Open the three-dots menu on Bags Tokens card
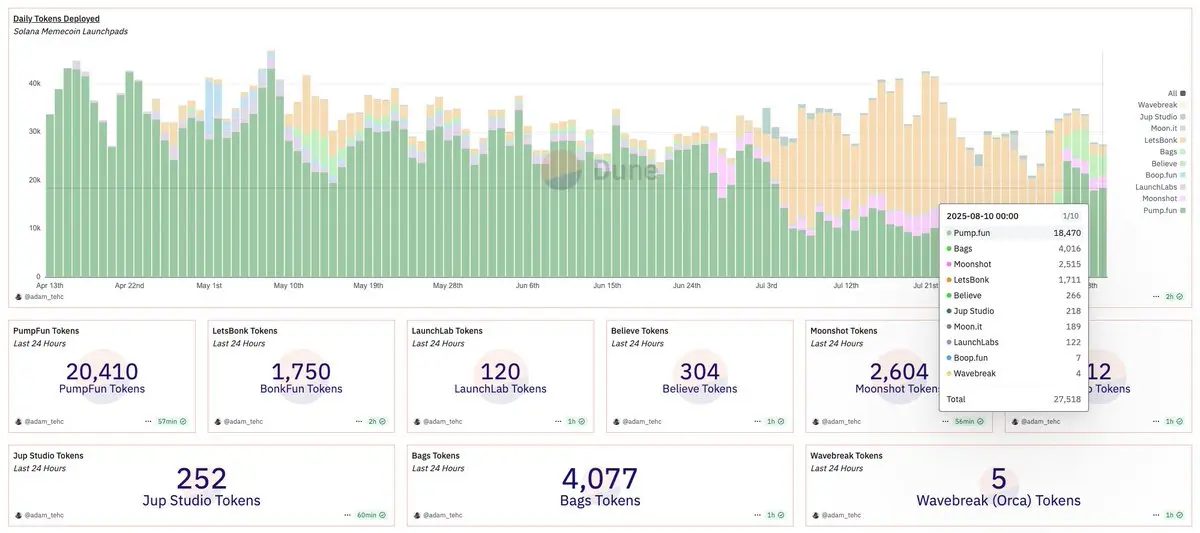The height and width of the screenshot is (533, 1200). (756, 515)
